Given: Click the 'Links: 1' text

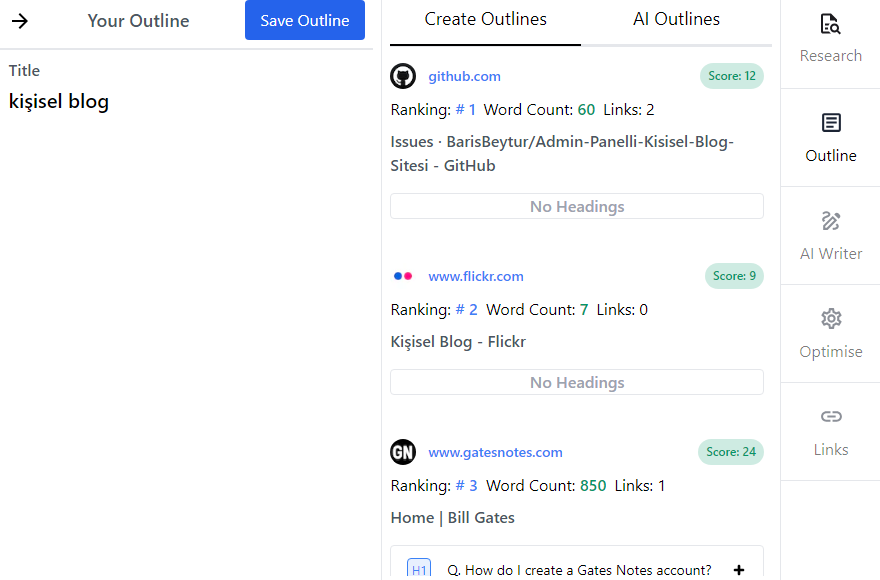Looking at the screenshot, I should [x=640, y=486].
